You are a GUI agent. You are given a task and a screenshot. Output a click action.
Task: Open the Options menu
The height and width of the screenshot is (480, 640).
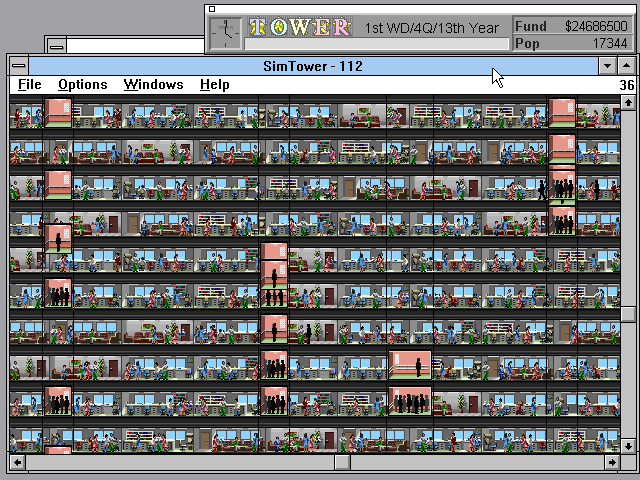[82, 84]
